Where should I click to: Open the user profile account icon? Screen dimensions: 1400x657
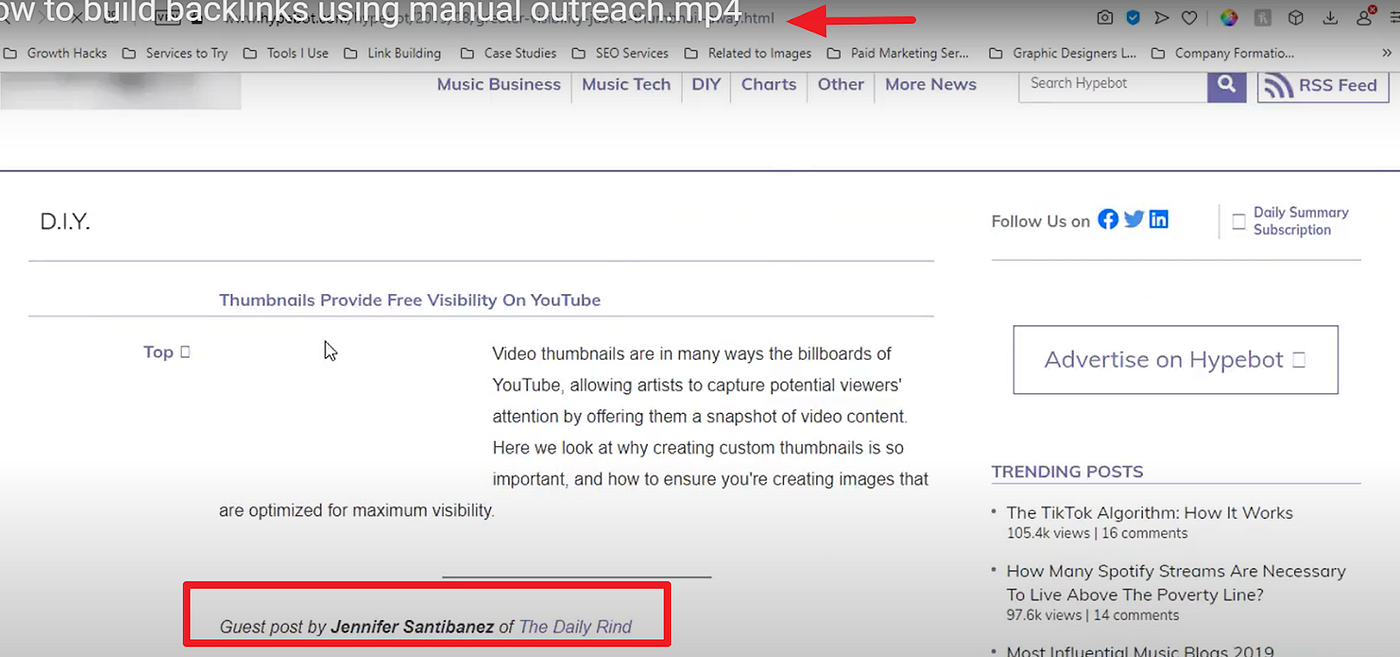tap(1365, 17)
